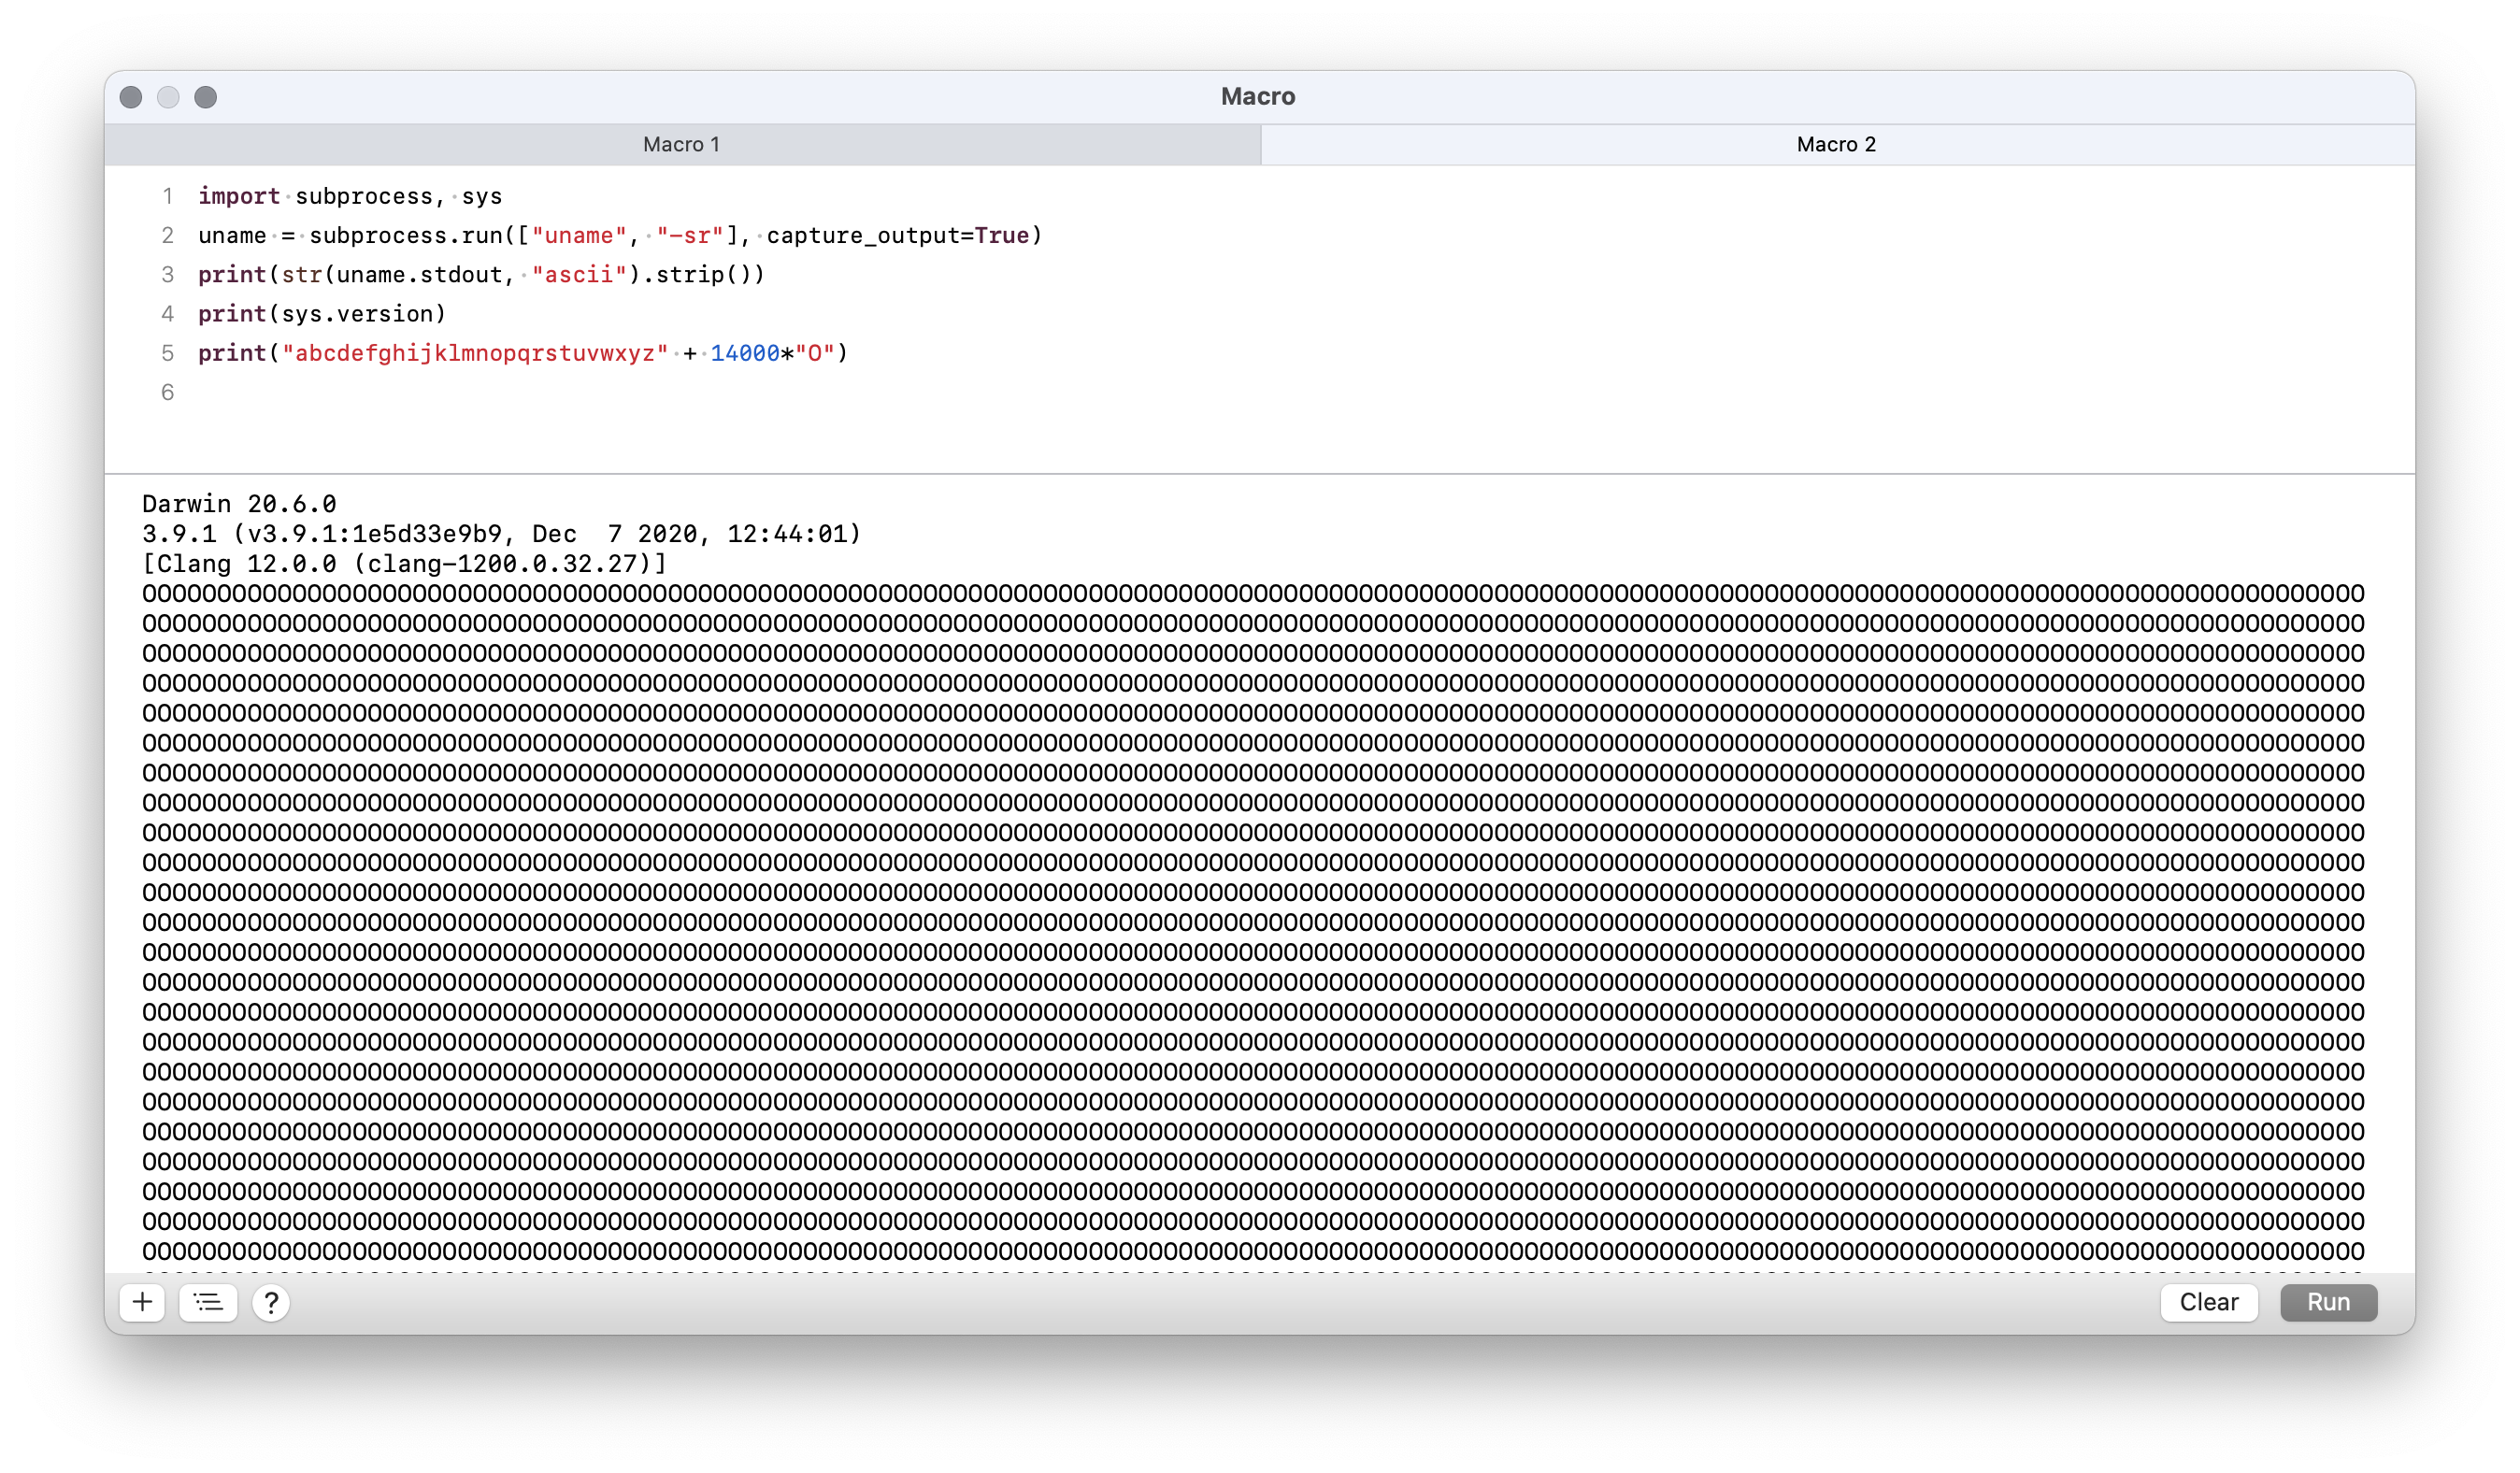Click the Darwin 20.6.0 output line
2520x1473 pixels.
click(239, 504)
